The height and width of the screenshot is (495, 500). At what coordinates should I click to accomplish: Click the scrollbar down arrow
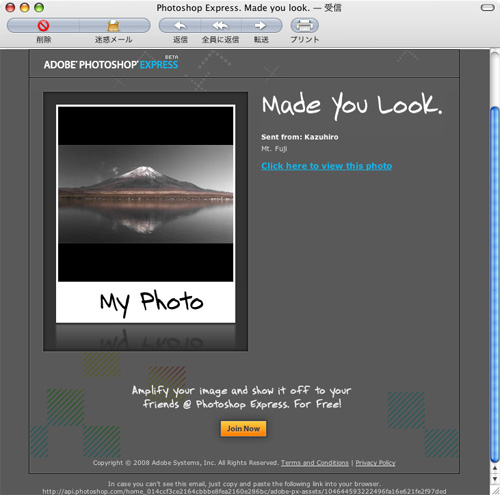coord(495,478)
